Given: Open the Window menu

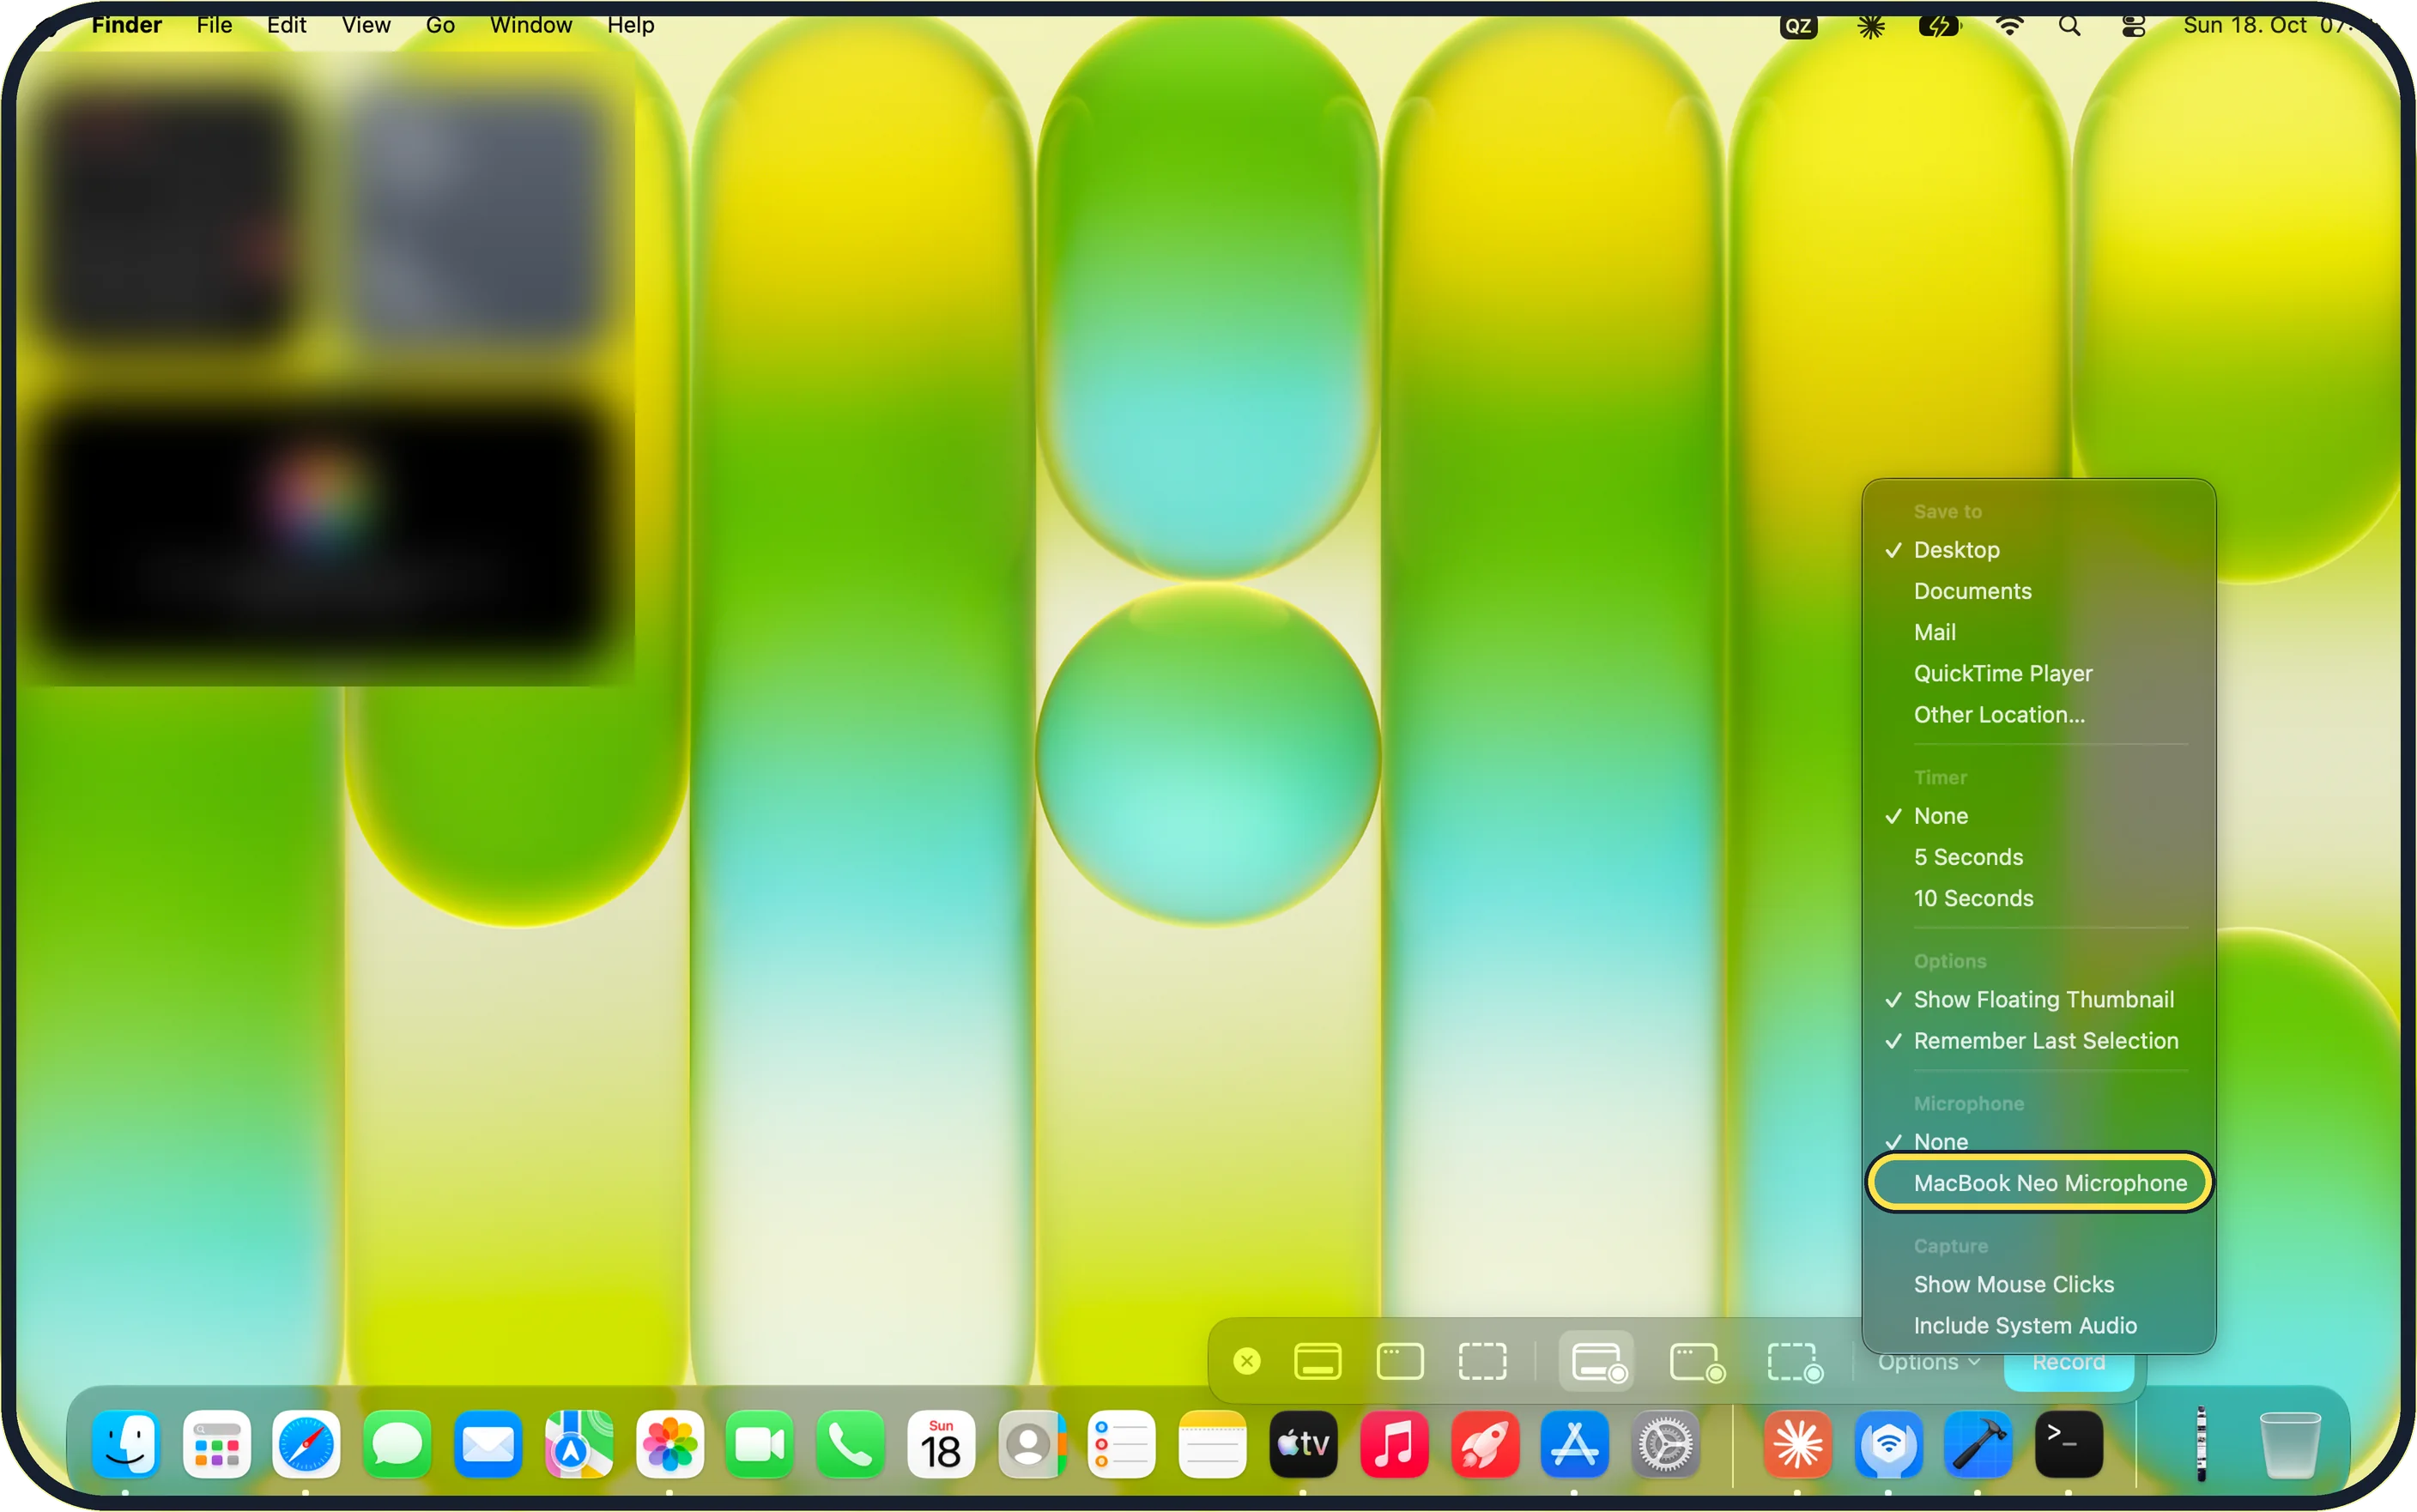Looking at the screenshot, I should click(530, 25).
